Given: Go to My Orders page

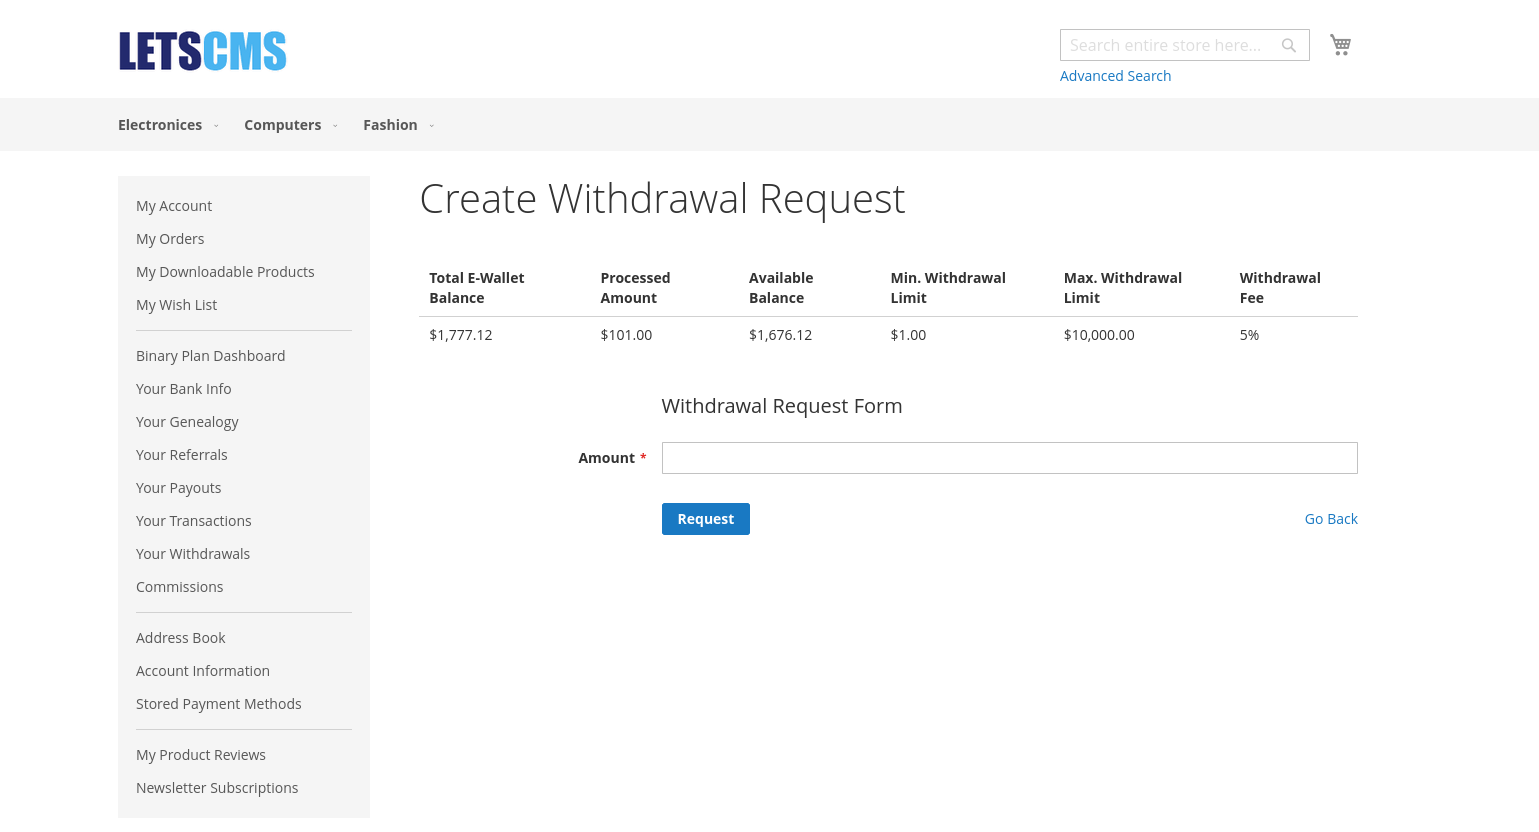Looking at the screenshot, I should tap(170, 239).
